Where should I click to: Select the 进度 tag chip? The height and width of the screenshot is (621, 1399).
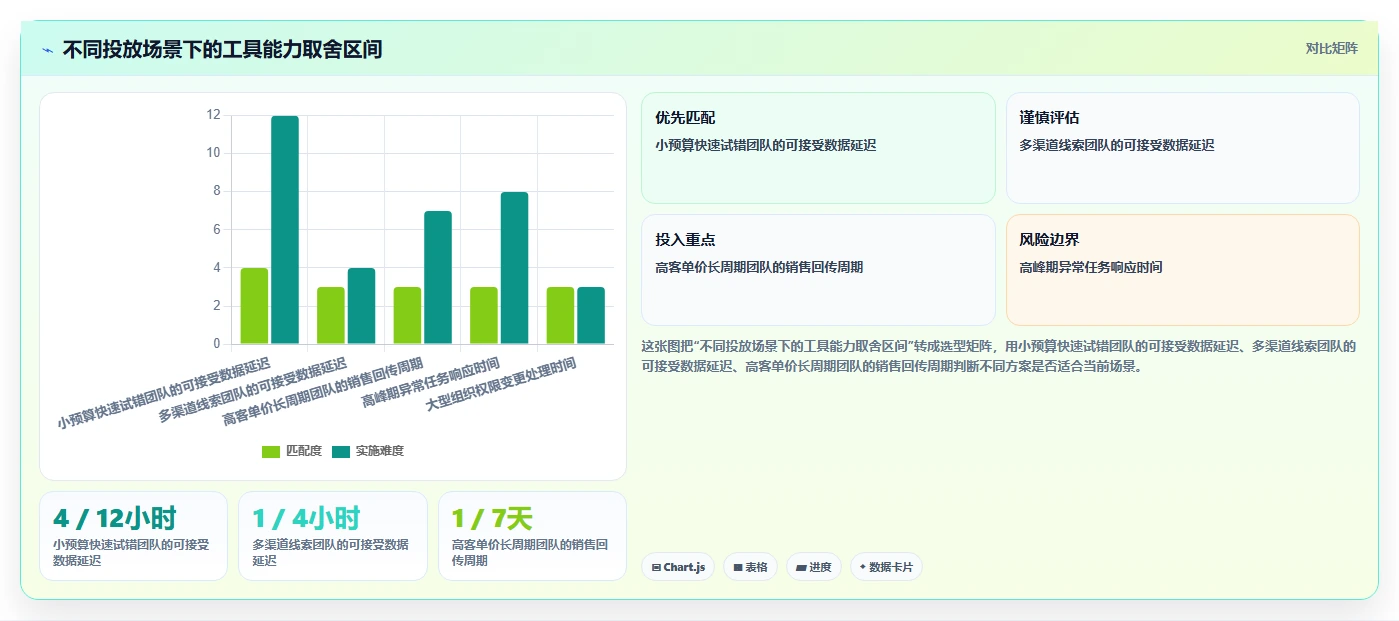coord(814,567)
